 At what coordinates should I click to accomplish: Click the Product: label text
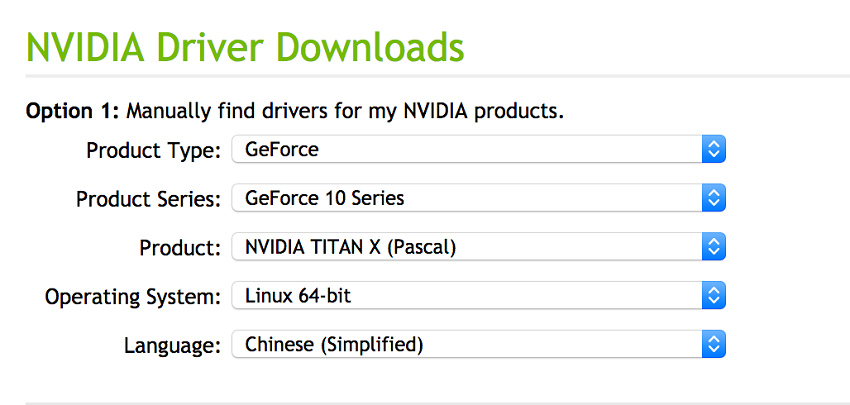click(x=181, y=248)
